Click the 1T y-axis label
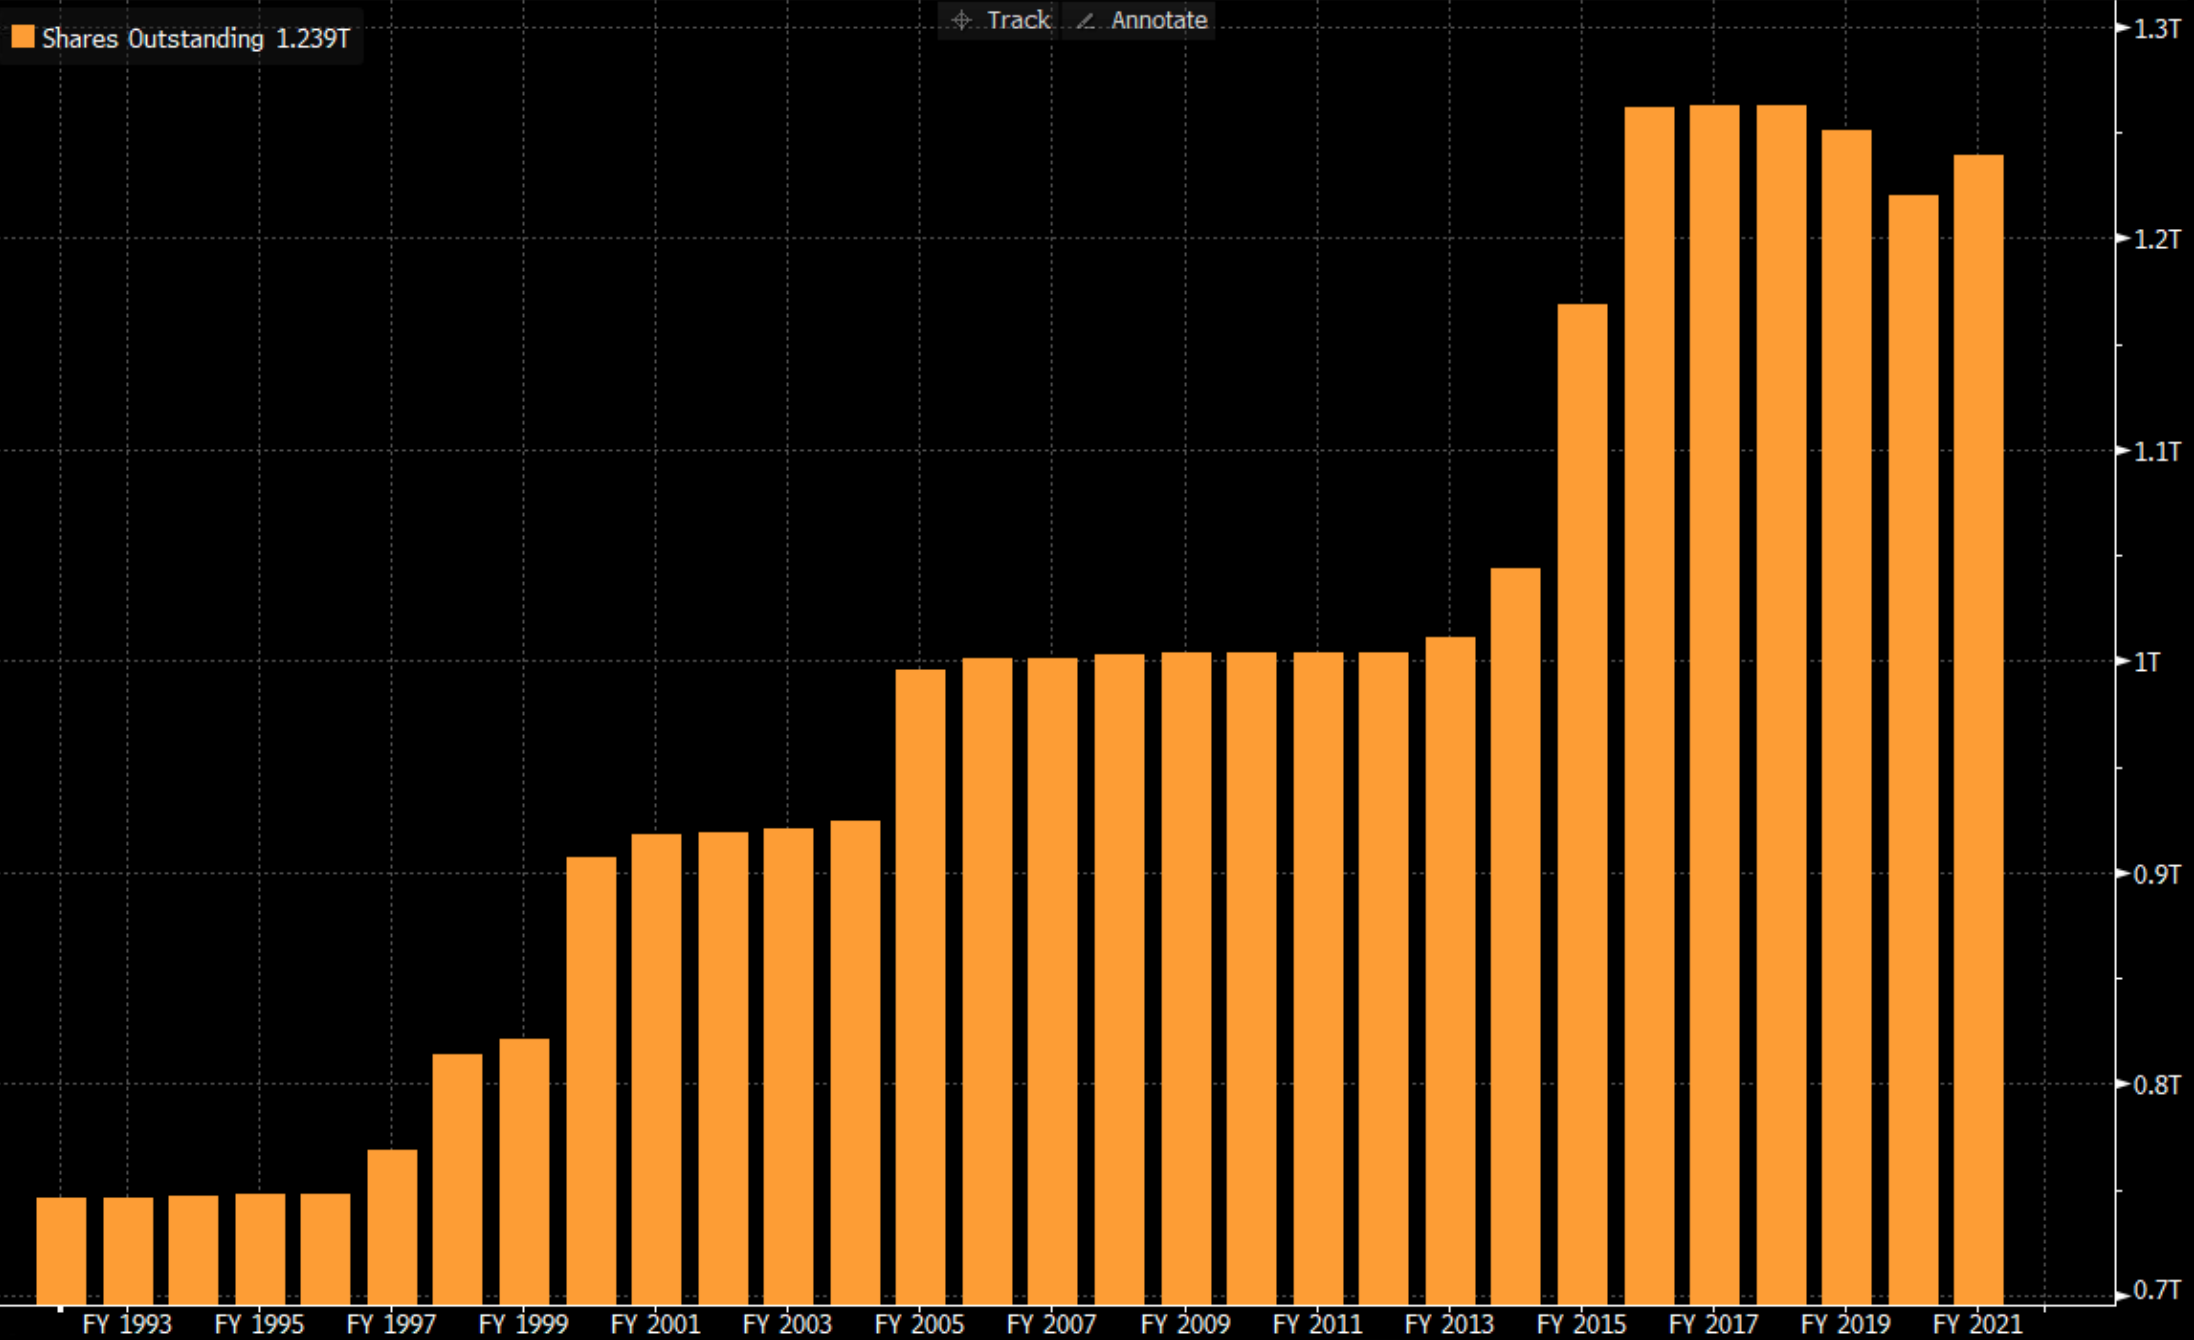This screenshot has height=1340, width=2194. tap(2146, 662)
